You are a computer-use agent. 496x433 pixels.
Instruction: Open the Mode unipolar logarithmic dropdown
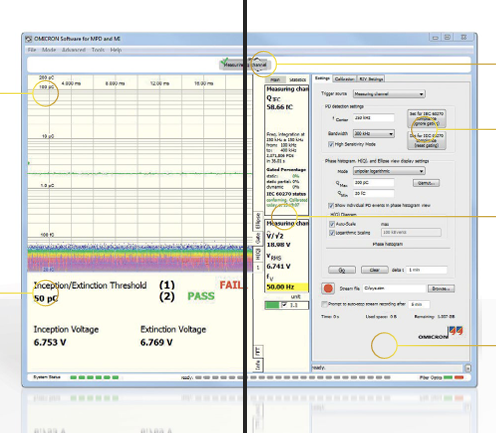(x=389, y=171)
